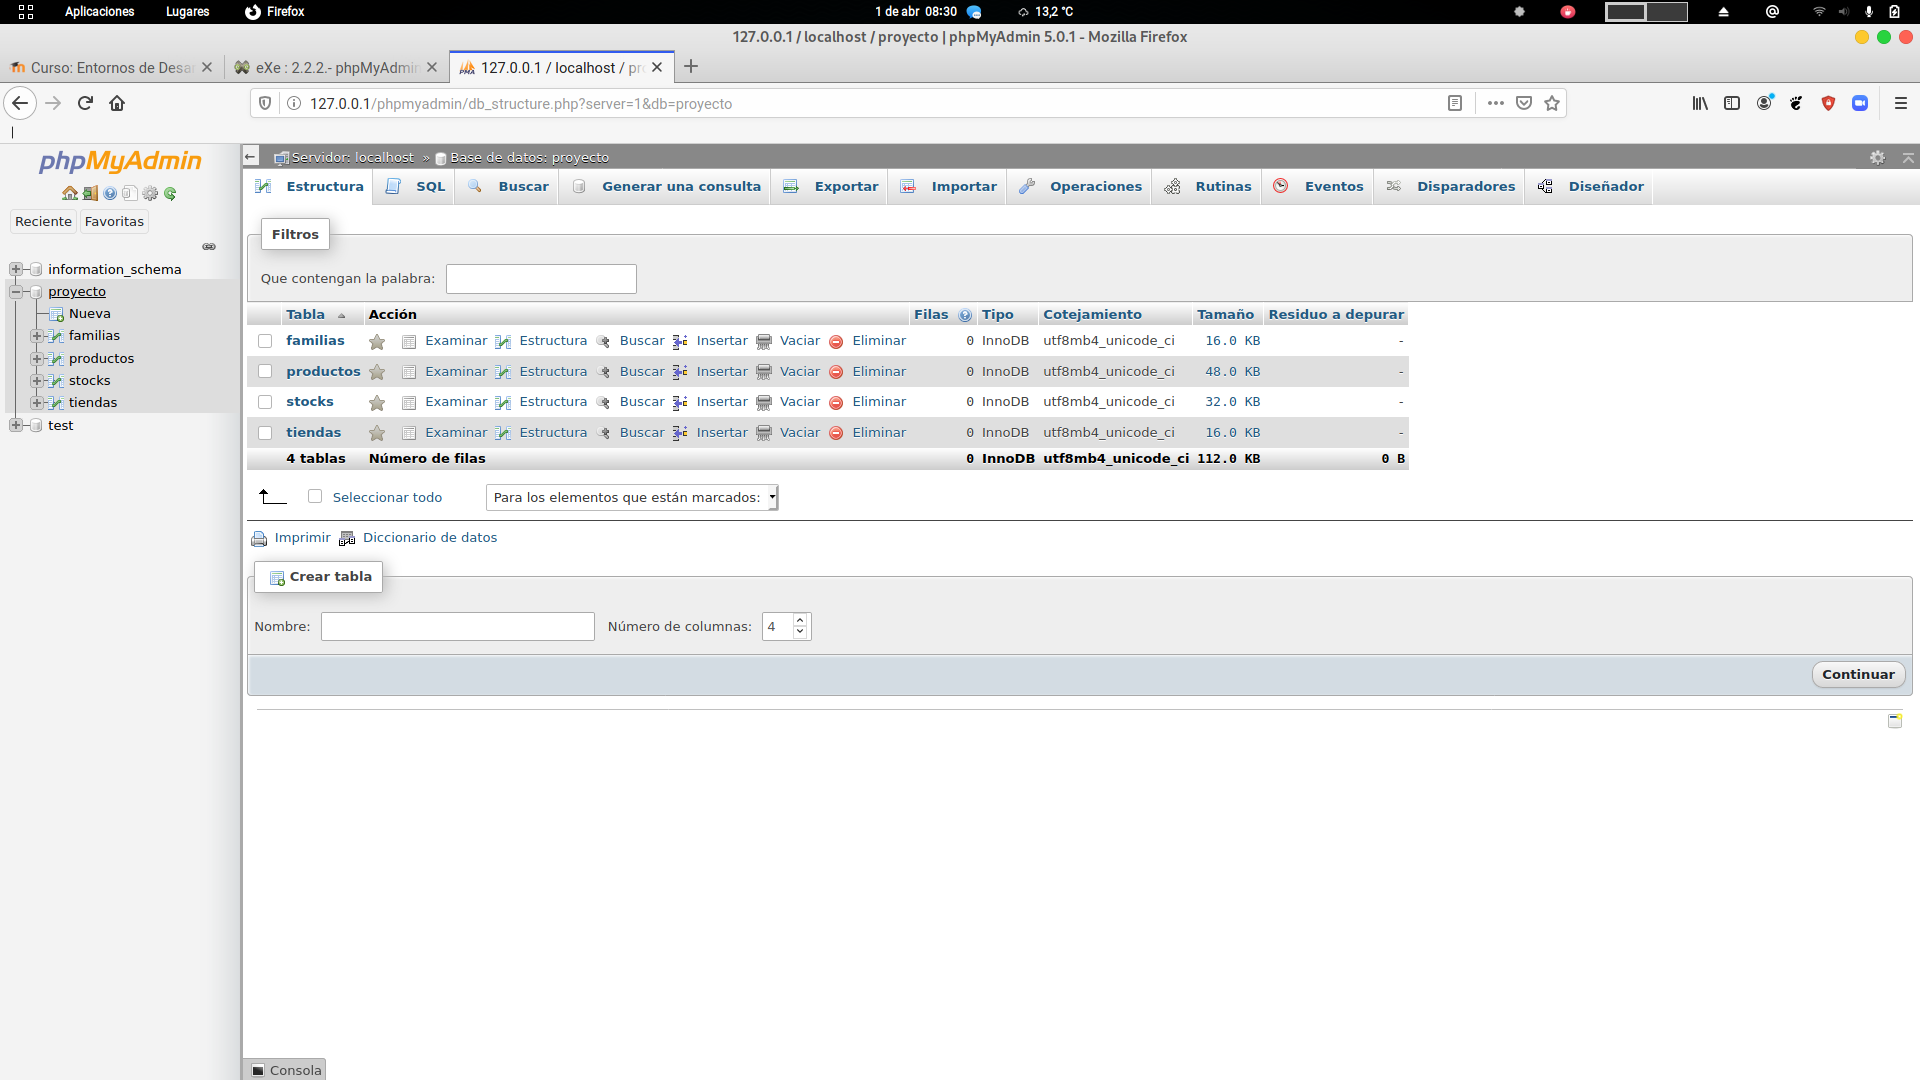The height and width of the screenshot is (1080, 1920).
Task: Open page settings gear at top right
Action: 1877,158
